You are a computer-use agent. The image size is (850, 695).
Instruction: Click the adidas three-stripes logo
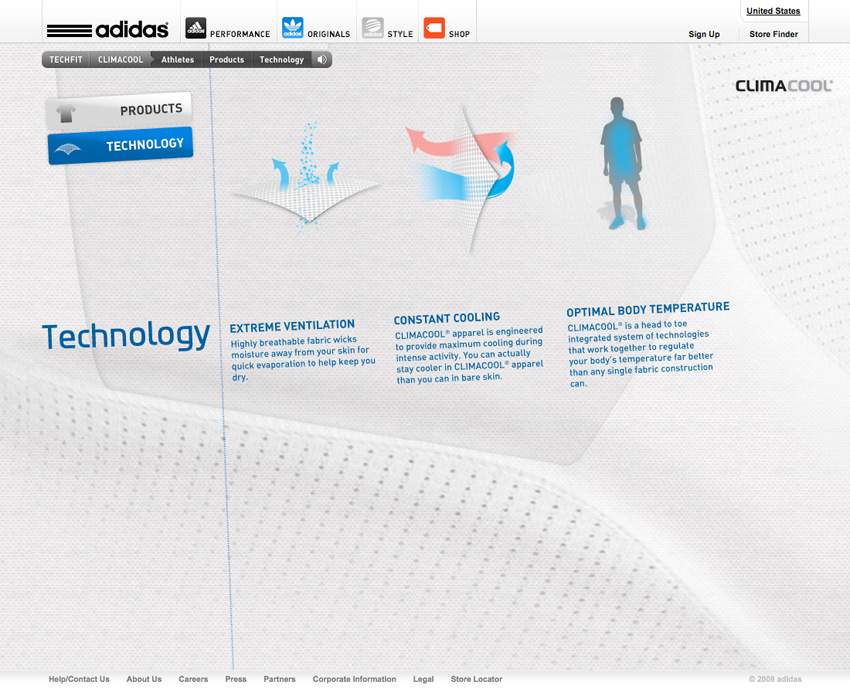[x=107, y=29]
